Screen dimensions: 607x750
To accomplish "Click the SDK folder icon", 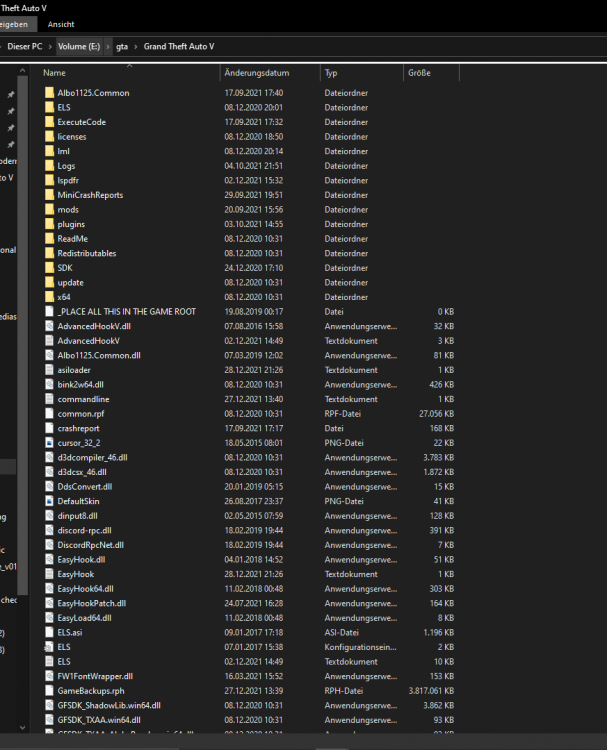I will pos(49,268).
